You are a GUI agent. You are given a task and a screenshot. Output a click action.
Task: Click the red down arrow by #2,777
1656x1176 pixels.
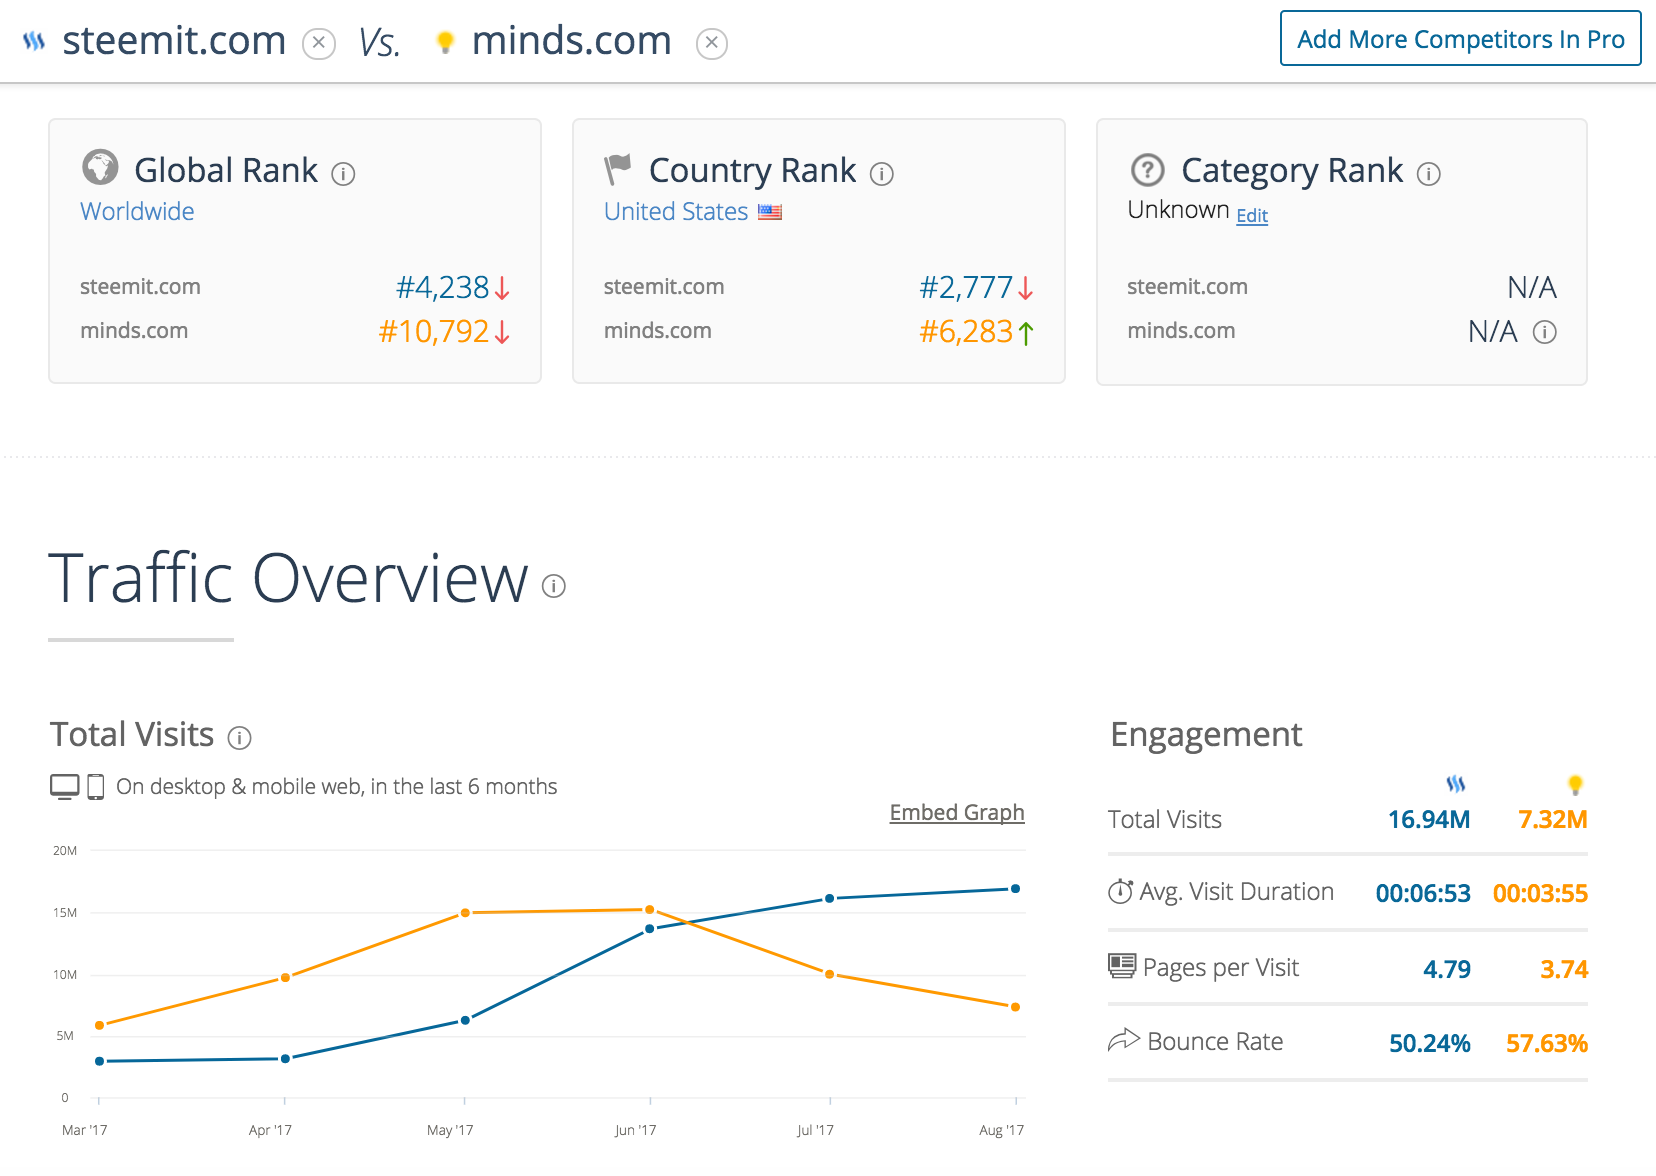(x=1026, y=288)
